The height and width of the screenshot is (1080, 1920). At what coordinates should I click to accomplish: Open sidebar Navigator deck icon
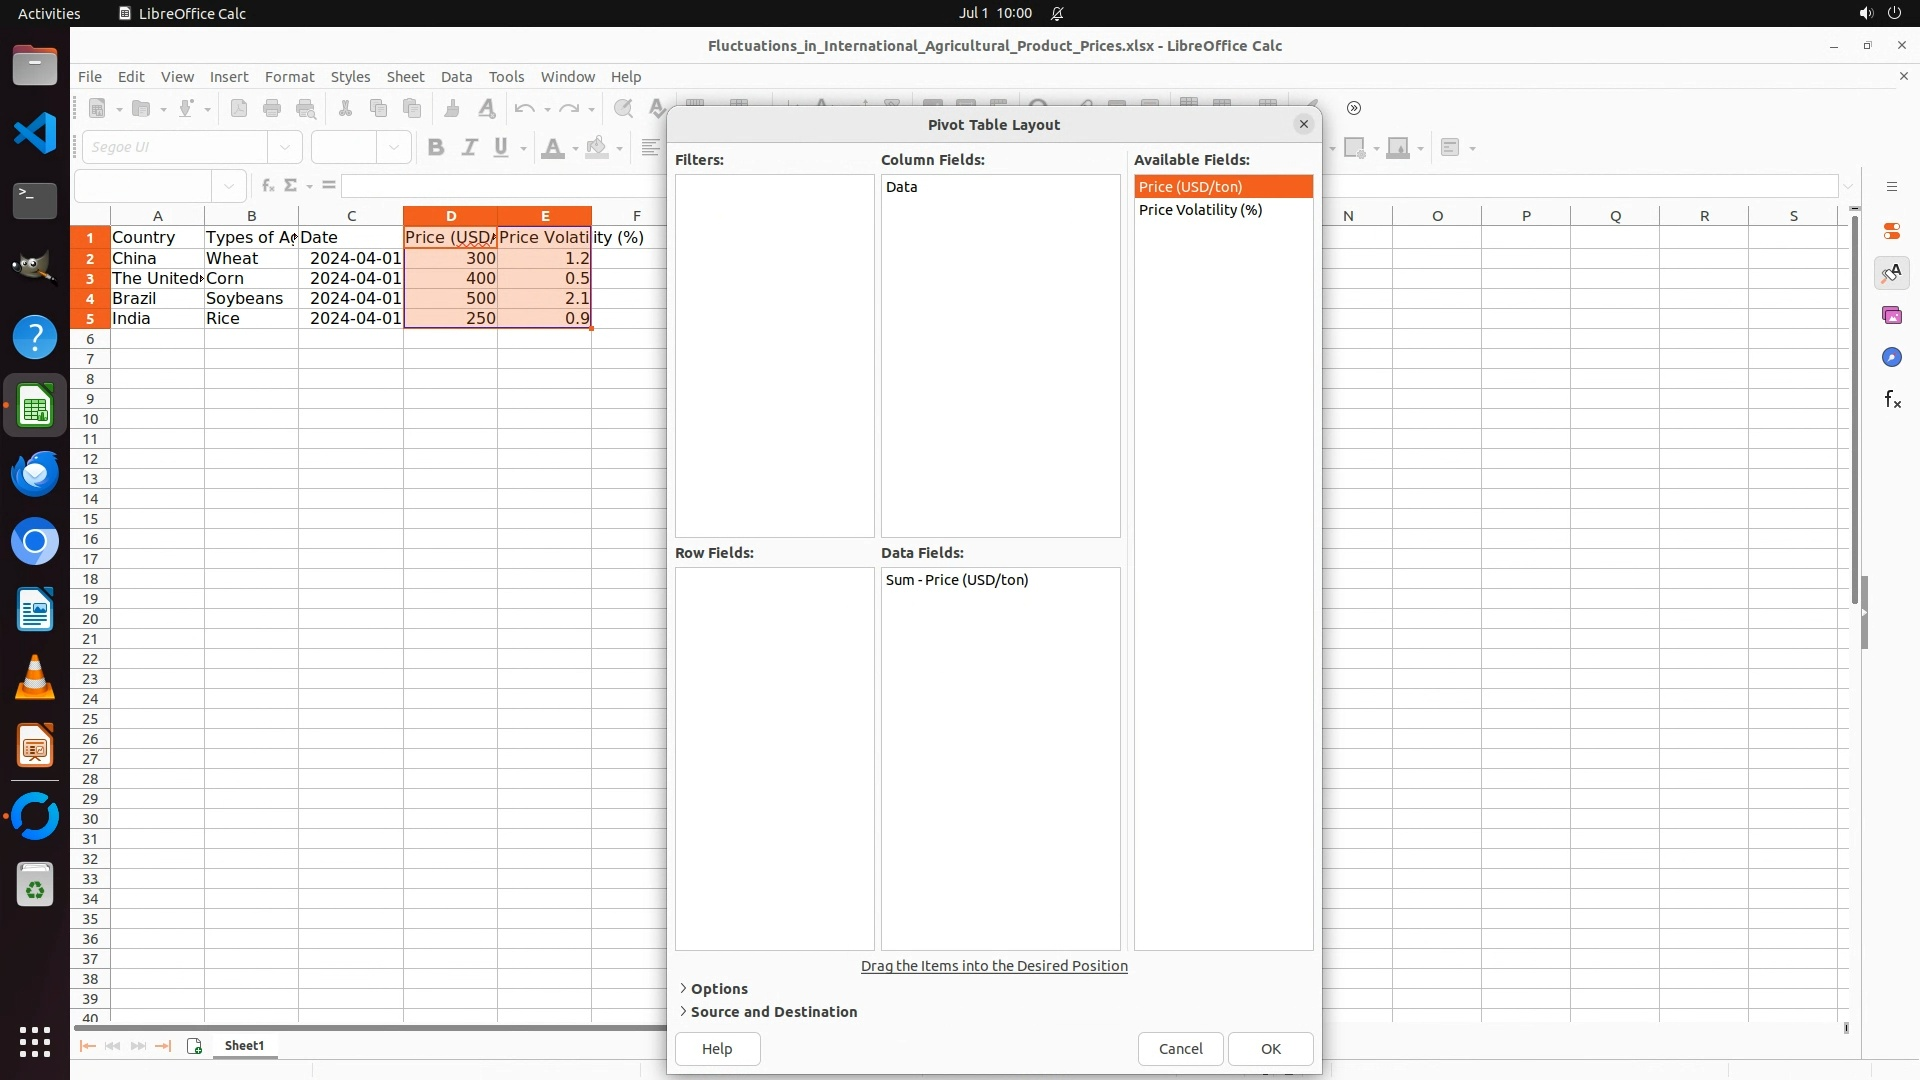click(x=1891, y=358)
